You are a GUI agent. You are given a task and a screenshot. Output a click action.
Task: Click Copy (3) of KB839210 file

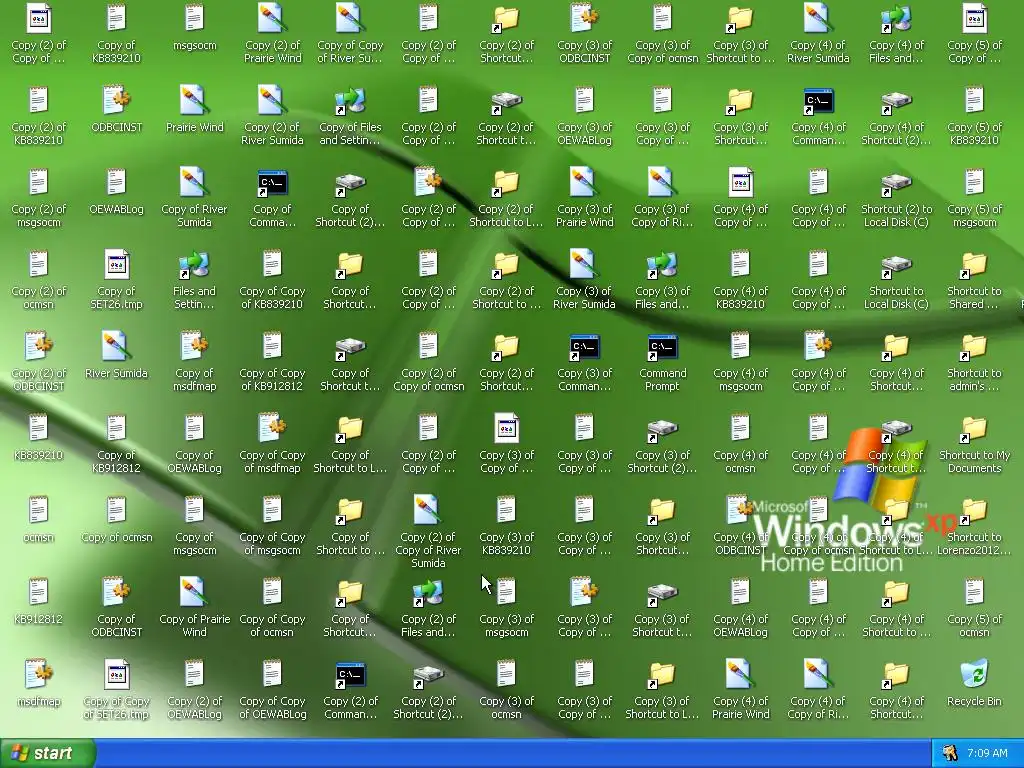[x=506, y=511]
